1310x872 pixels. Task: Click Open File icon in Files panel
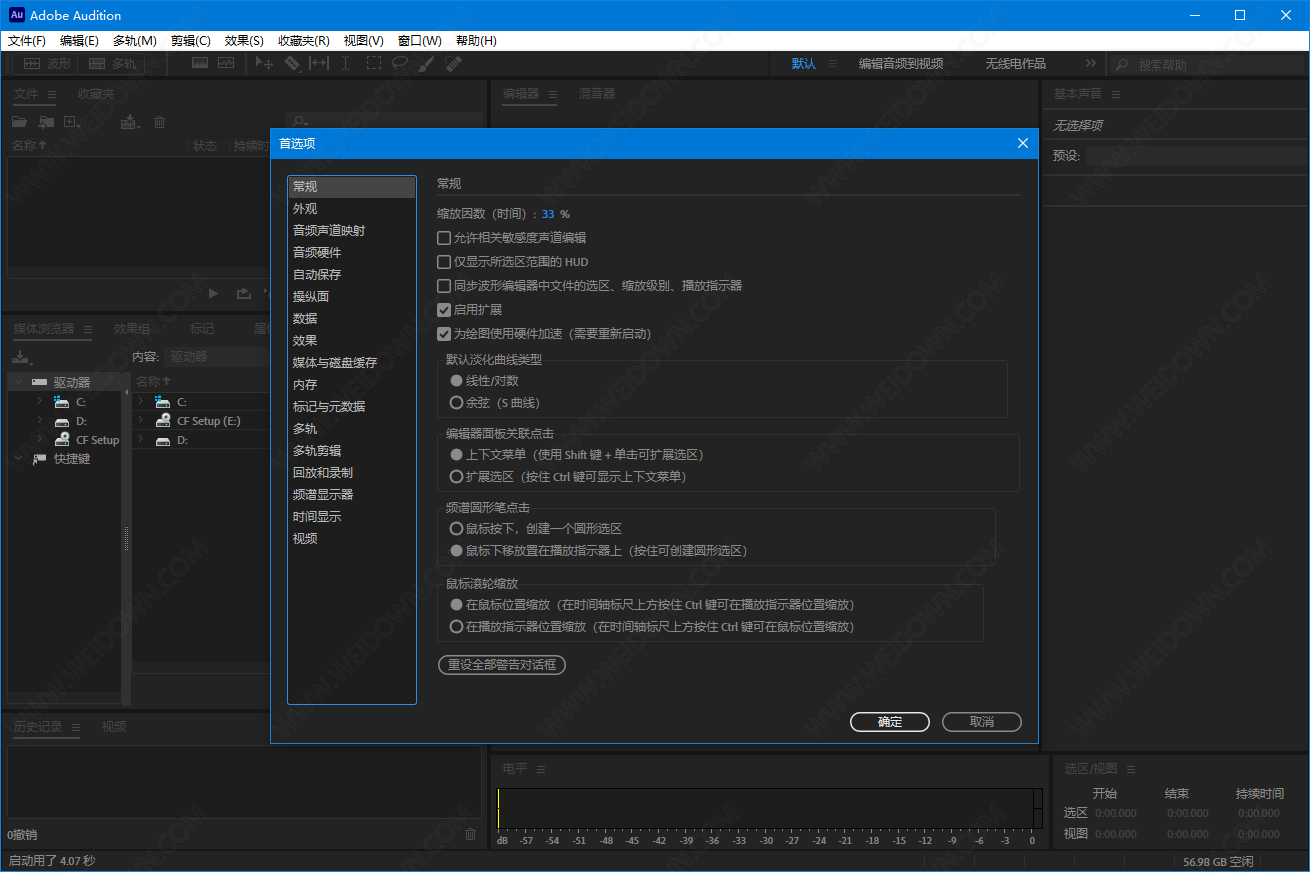click(19, 122)
